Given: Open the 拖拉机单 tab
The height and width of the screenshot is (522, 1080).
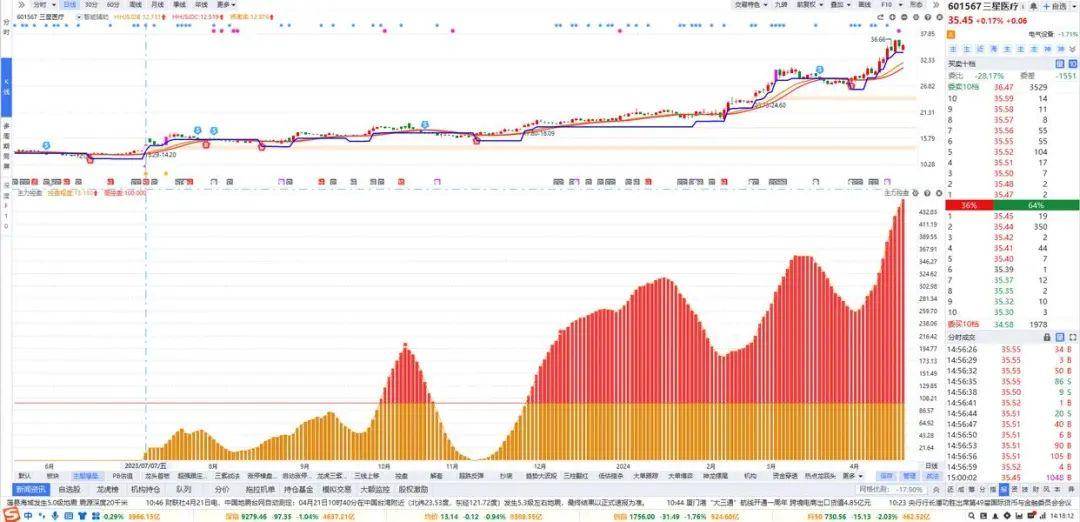Looking at the screenshot, I should pos(258,489).
